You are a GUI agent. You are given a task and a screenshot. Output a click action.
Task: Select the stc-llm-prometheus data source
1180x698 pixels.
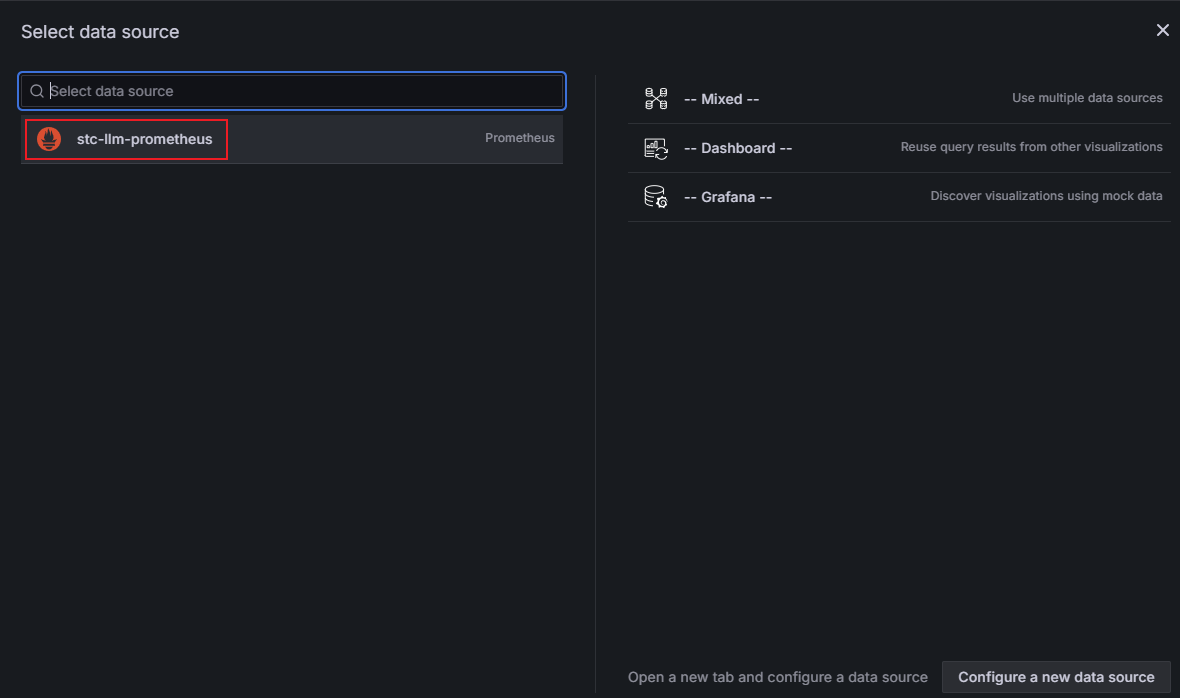pyautogui.click(x=144, y=139)
